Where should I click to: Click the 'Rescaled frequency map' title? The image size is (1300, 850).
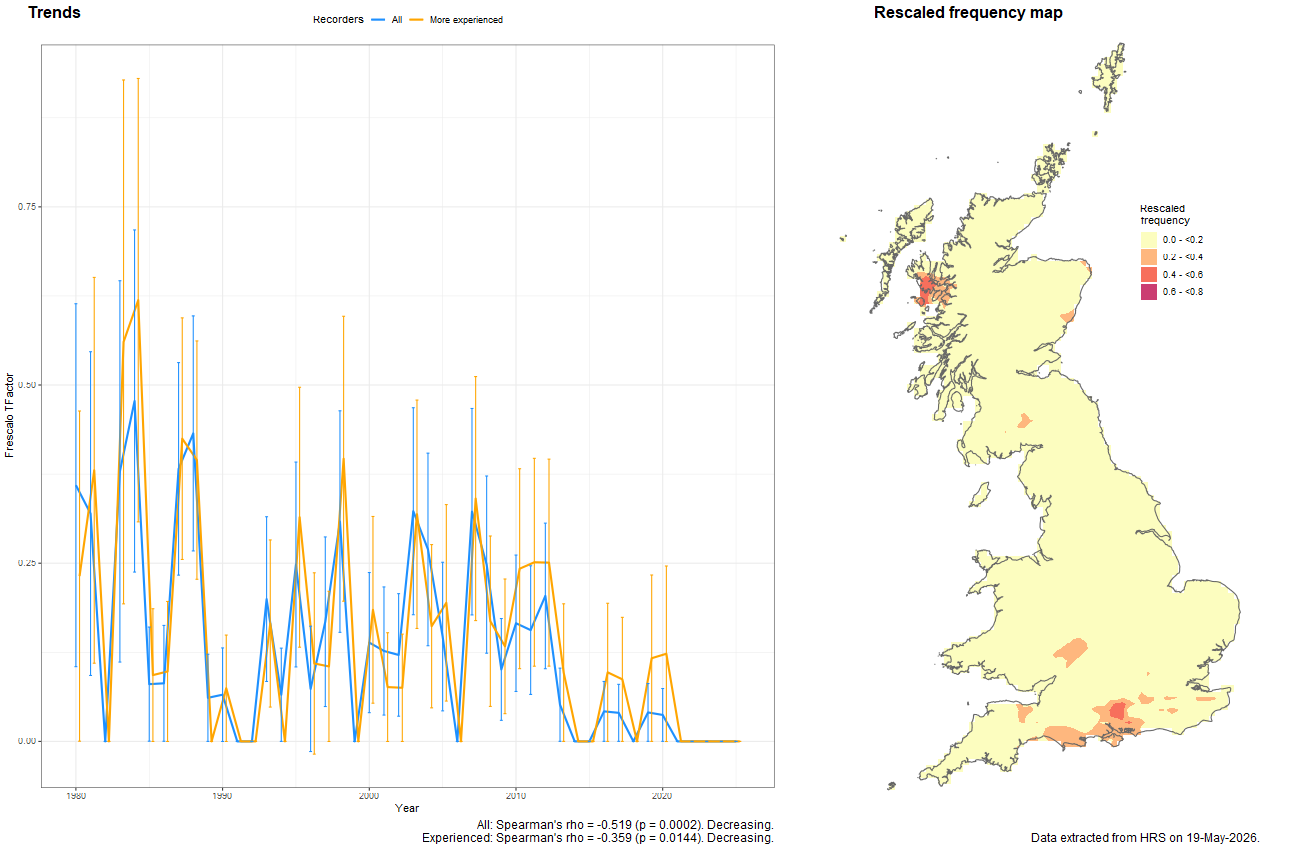click(x=968, y=13)
